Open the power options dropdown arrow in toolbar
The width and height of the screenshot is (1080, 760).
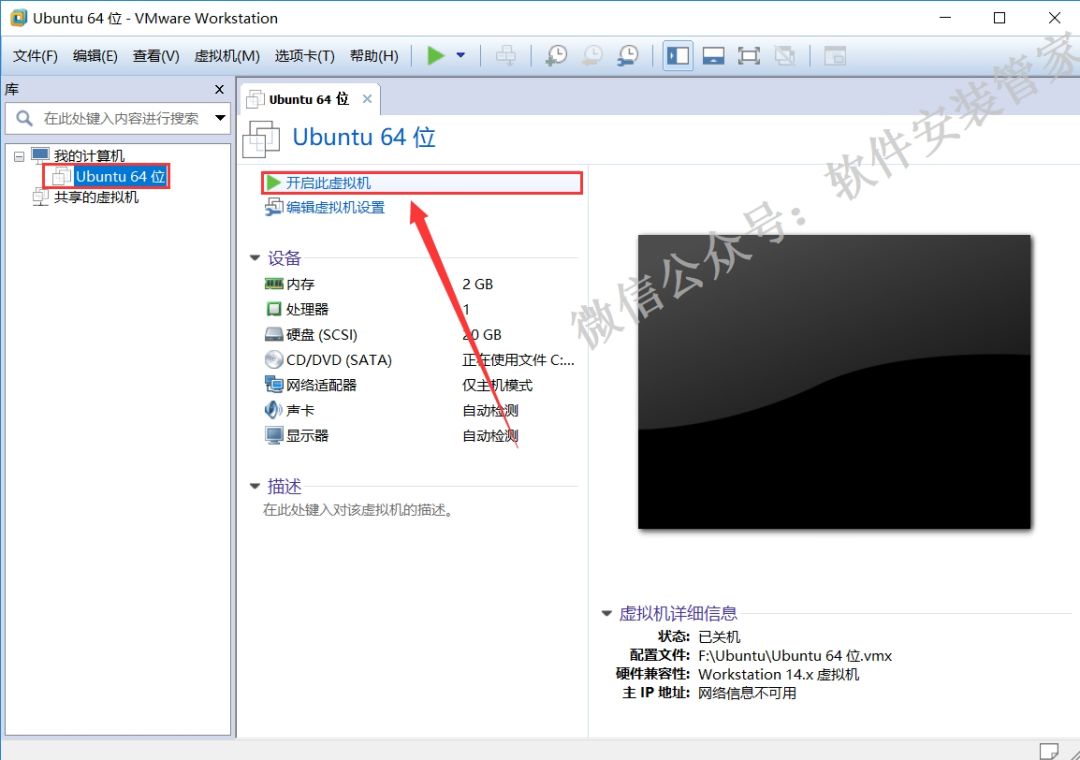point(461,56)
